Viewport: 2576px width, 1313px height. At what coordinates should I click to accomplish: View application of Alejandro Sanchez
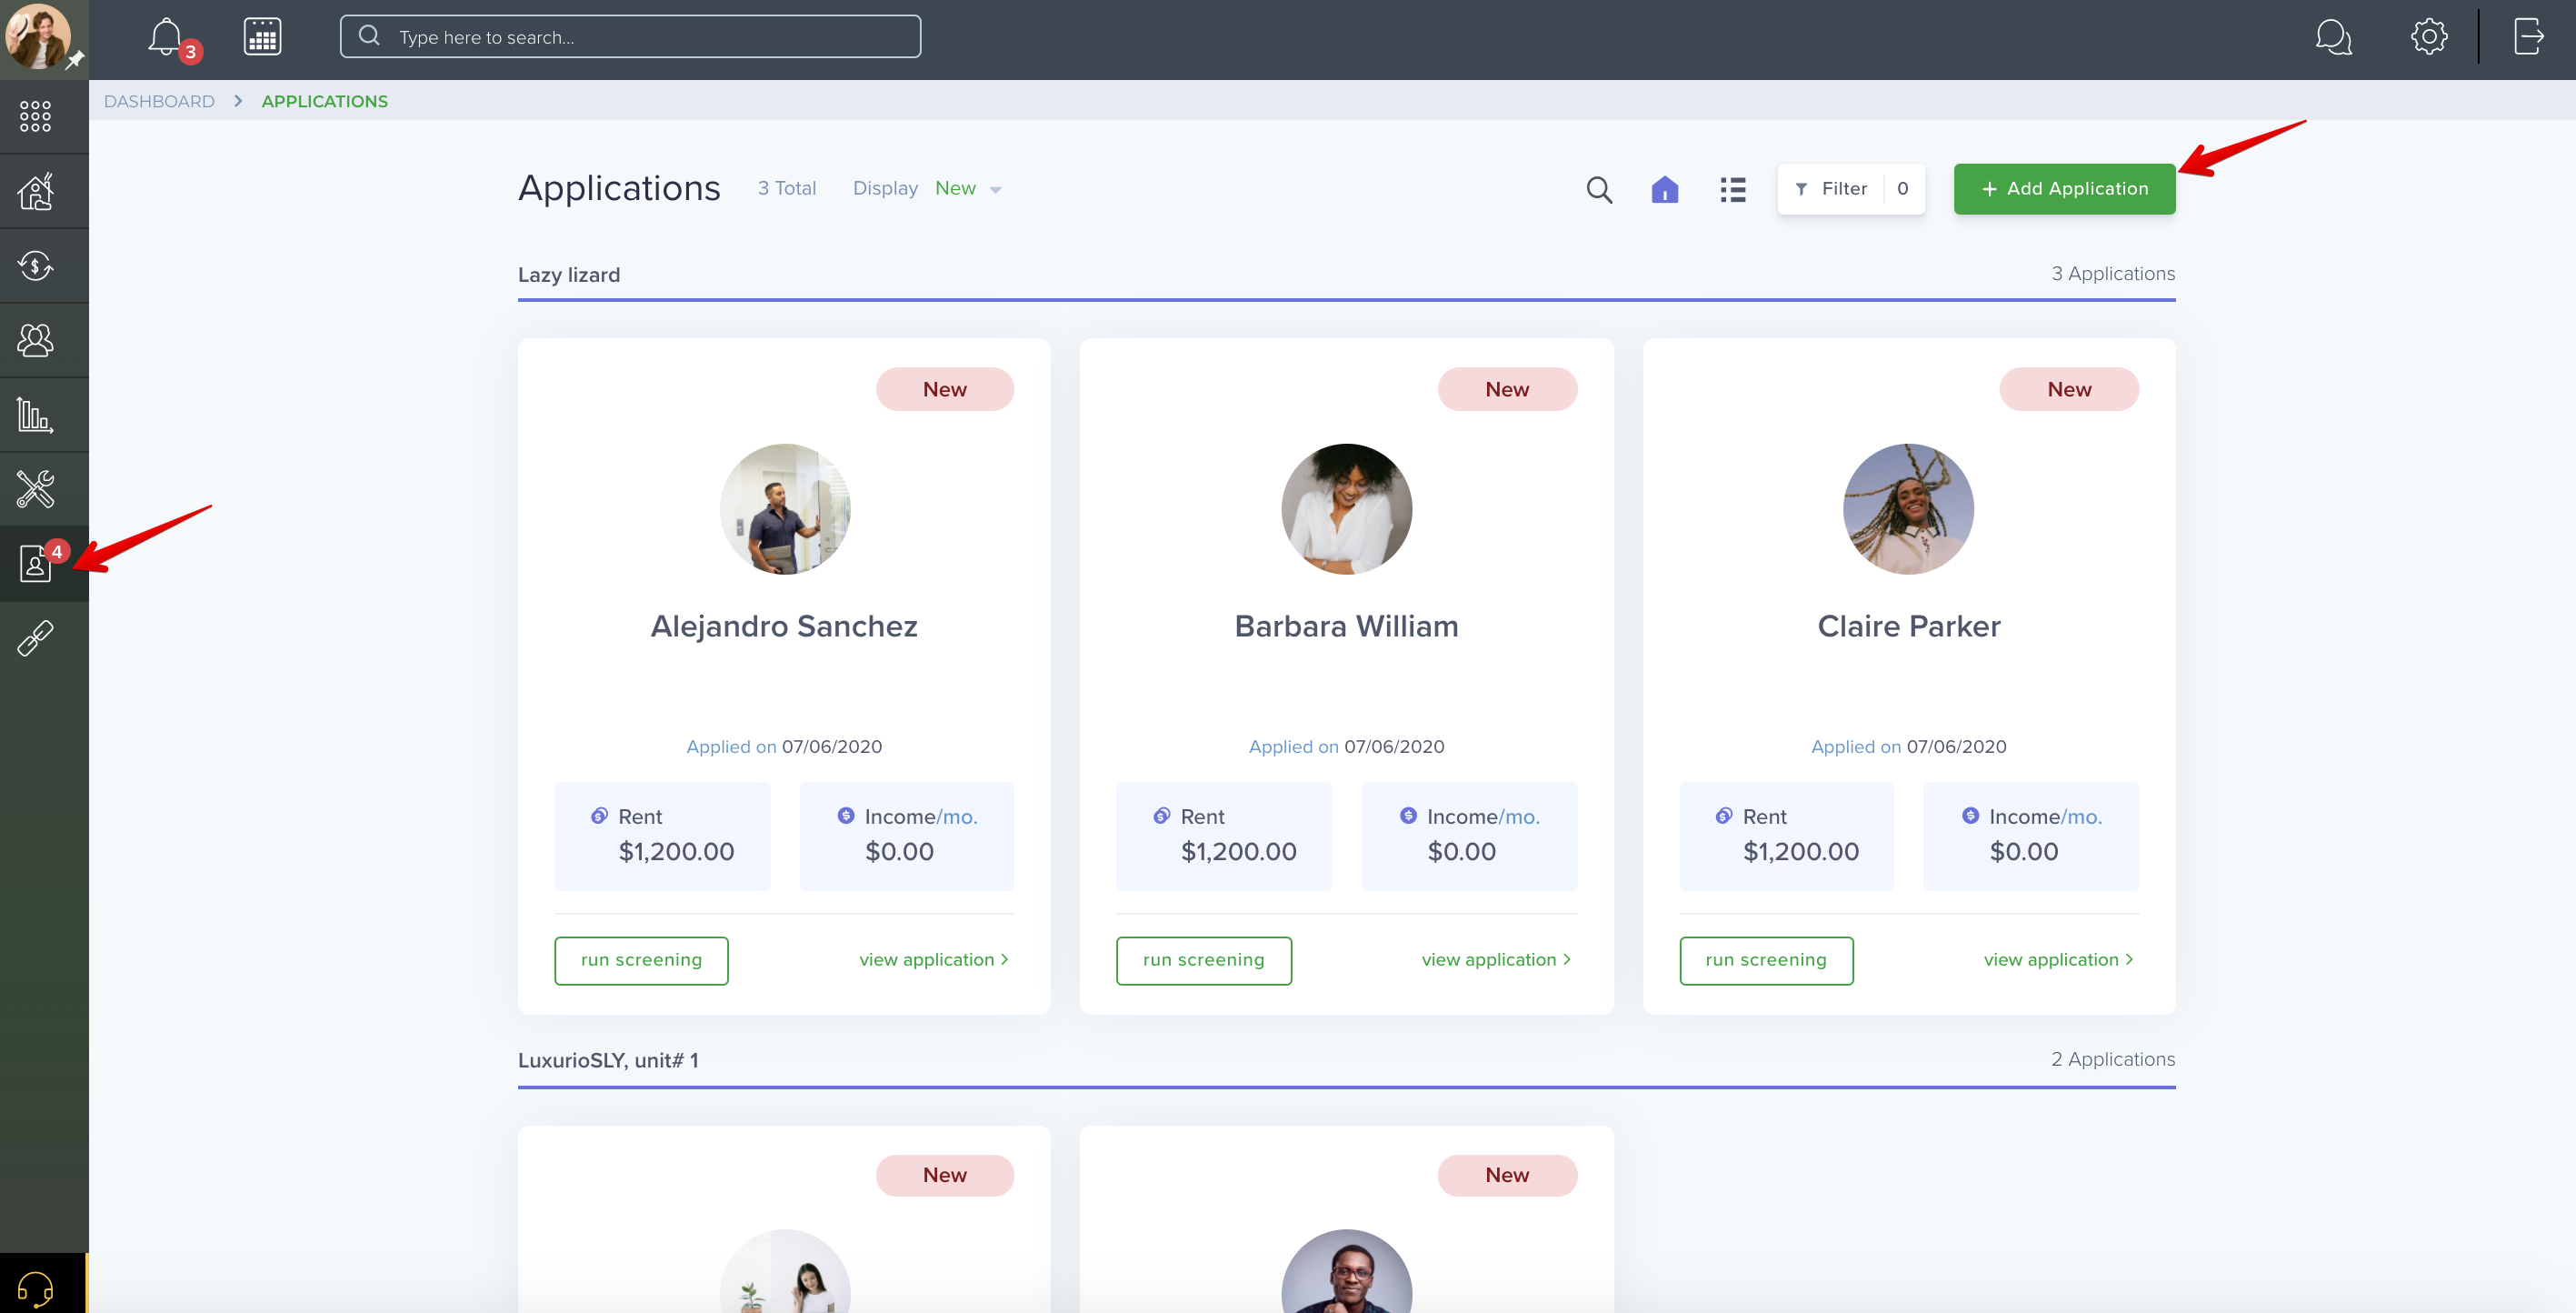click(934, 959)
